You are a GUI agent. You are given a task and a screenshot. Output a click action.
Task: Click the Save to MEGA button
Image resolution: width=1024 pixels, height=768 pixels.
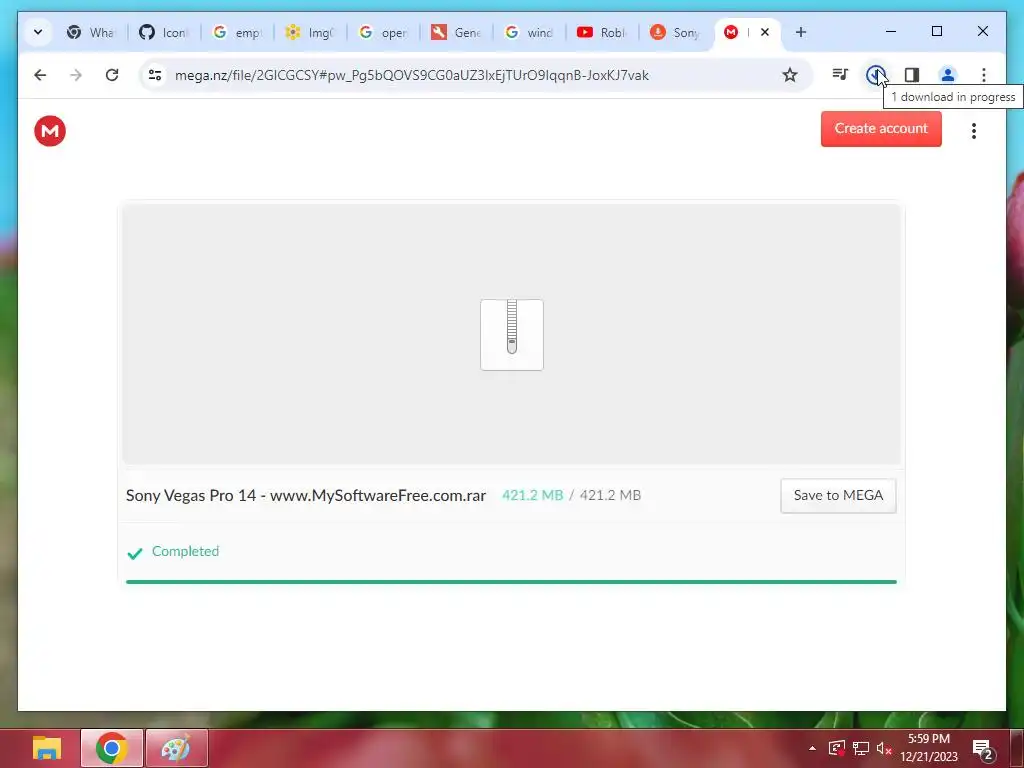[838, 496]
